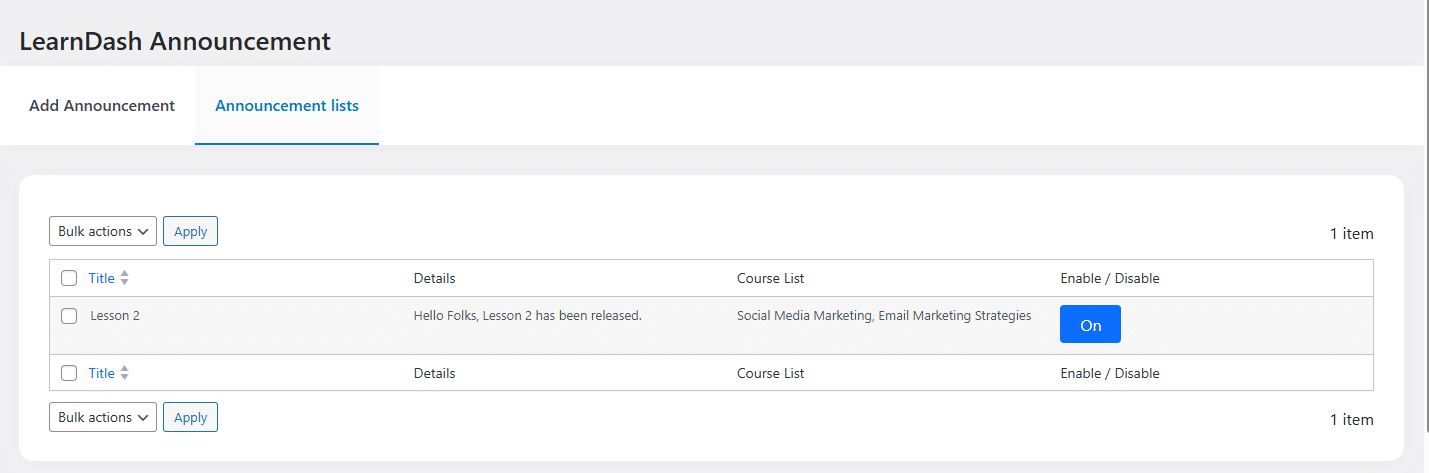Open the Add Announcement tab

click(x=102, y=105)
